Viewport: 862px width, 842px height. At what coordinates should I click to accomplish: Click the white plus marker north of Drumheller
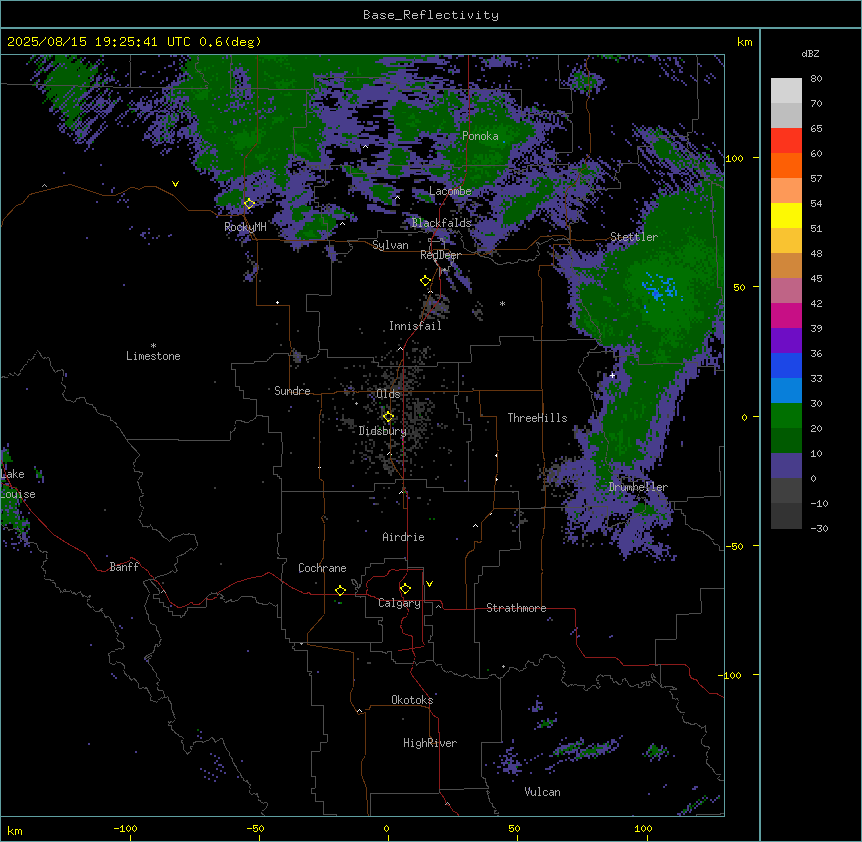(612, 375)
